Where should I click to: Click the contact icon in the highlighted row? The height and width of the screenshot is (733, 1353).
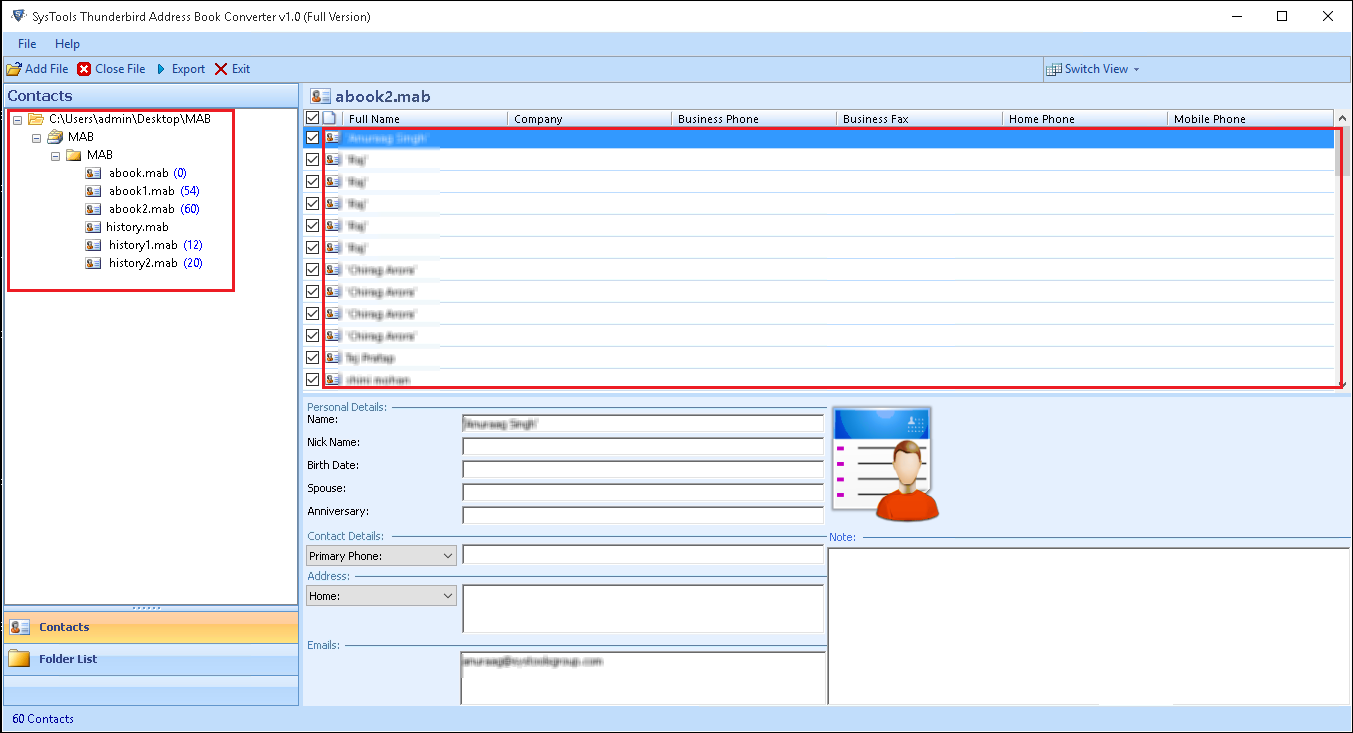coord(333,138)
